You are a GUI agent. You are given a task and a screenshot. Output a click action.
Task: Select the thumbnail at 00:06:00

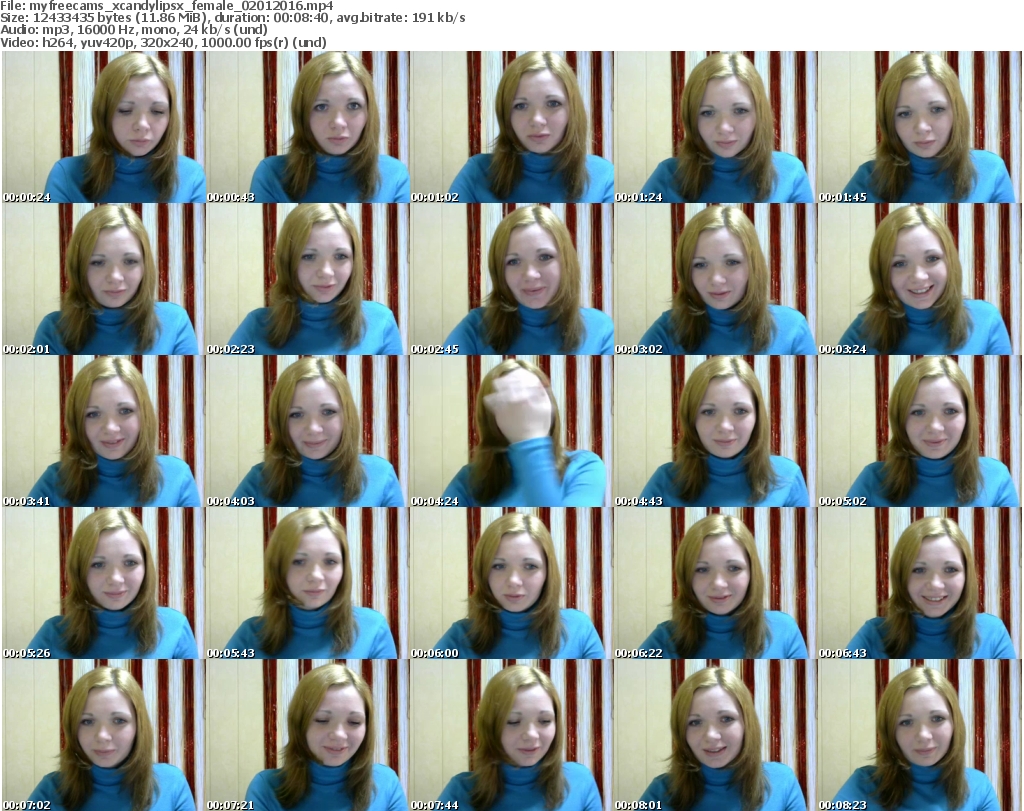click(x=511, y=584)
